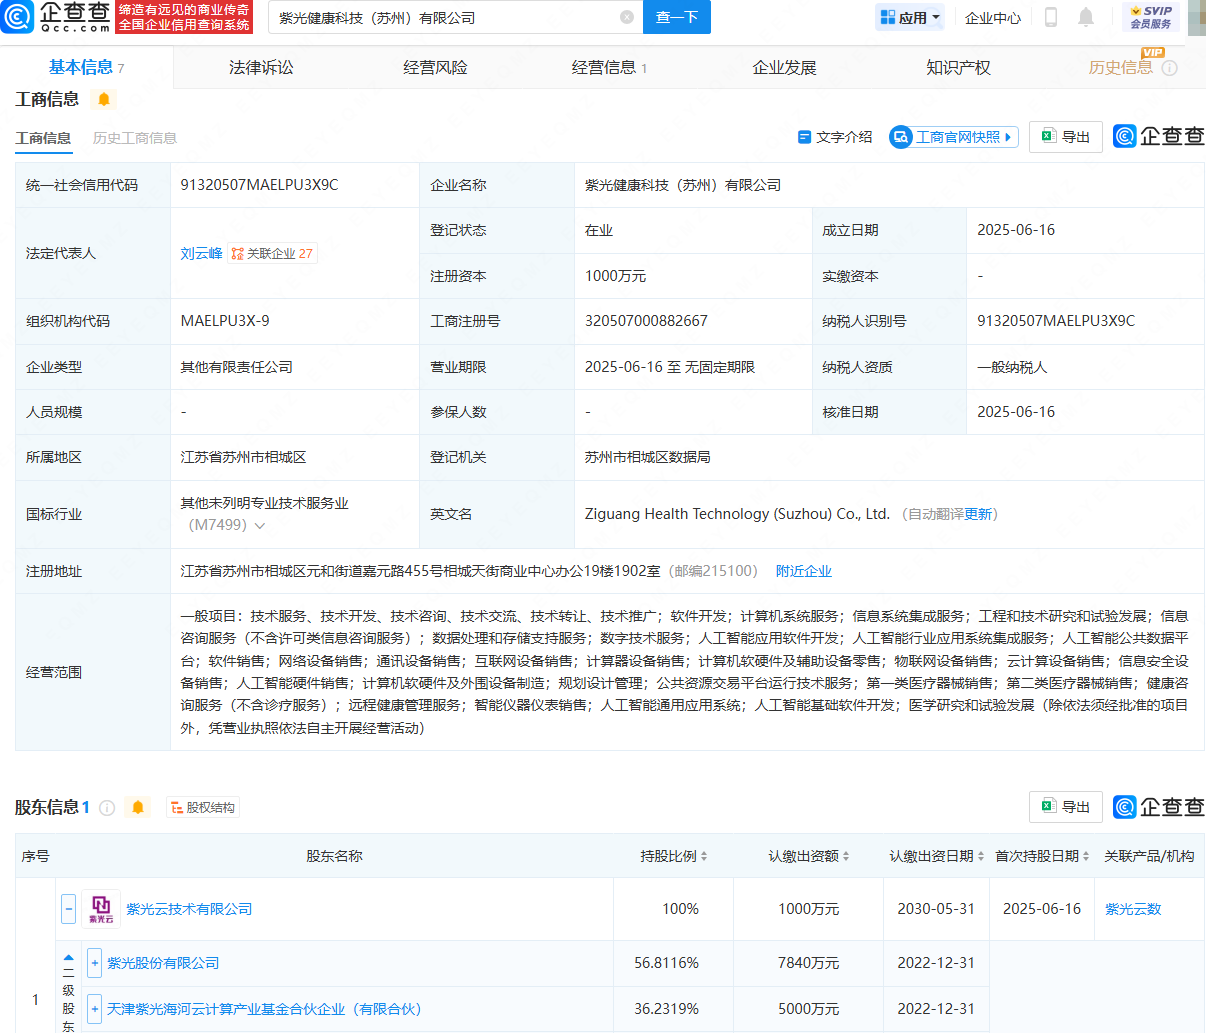Switch to 企业发展 tab
The image size is (1206, 1033).
point(784,67)
